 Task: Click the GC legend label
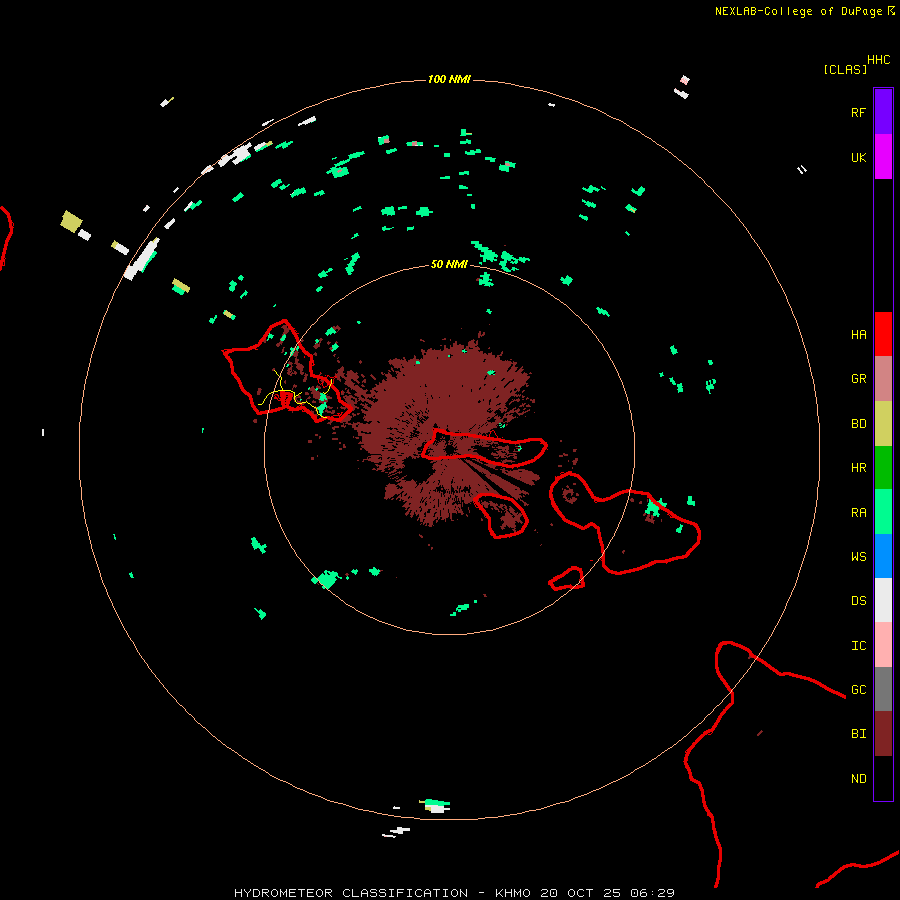pyautogui.click(x=858, y=690)
